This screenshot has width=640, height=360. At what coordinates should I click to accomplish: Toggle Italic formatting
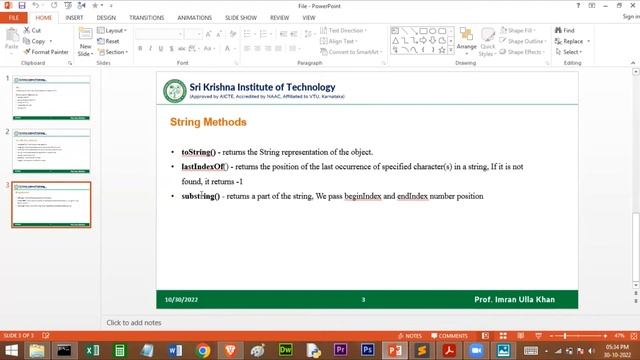tap(150, 48)
